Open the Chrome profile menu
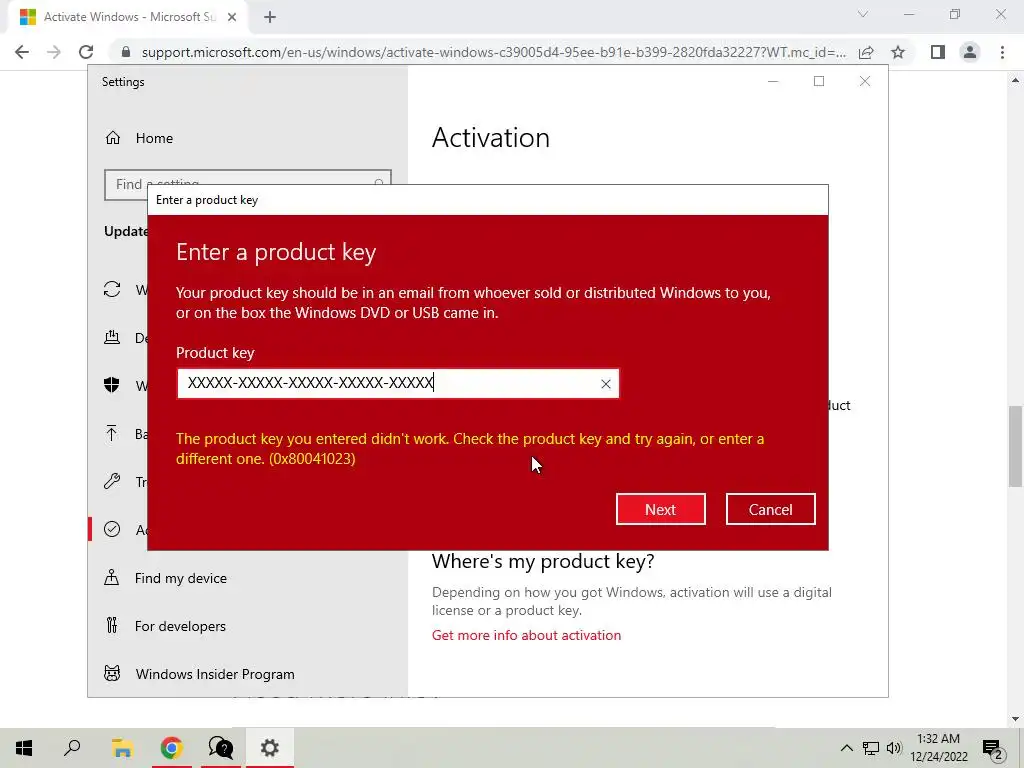The width and height of the screenshot is (1024, 768). [x=970, y=52]
